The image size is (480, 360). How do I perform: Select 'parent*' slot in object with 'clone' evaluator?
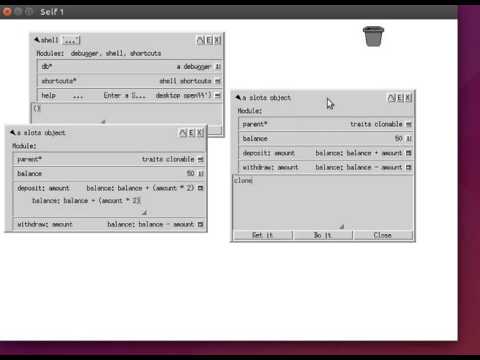pos(255,124)
